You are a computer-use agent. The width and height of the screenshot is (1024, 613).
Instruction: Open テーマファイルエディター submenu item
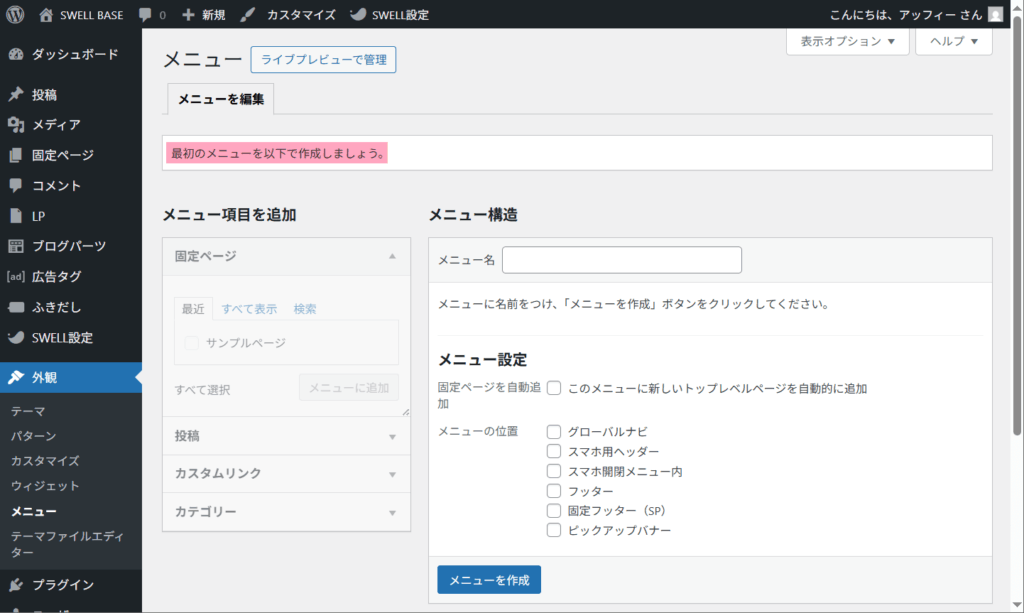67,544
